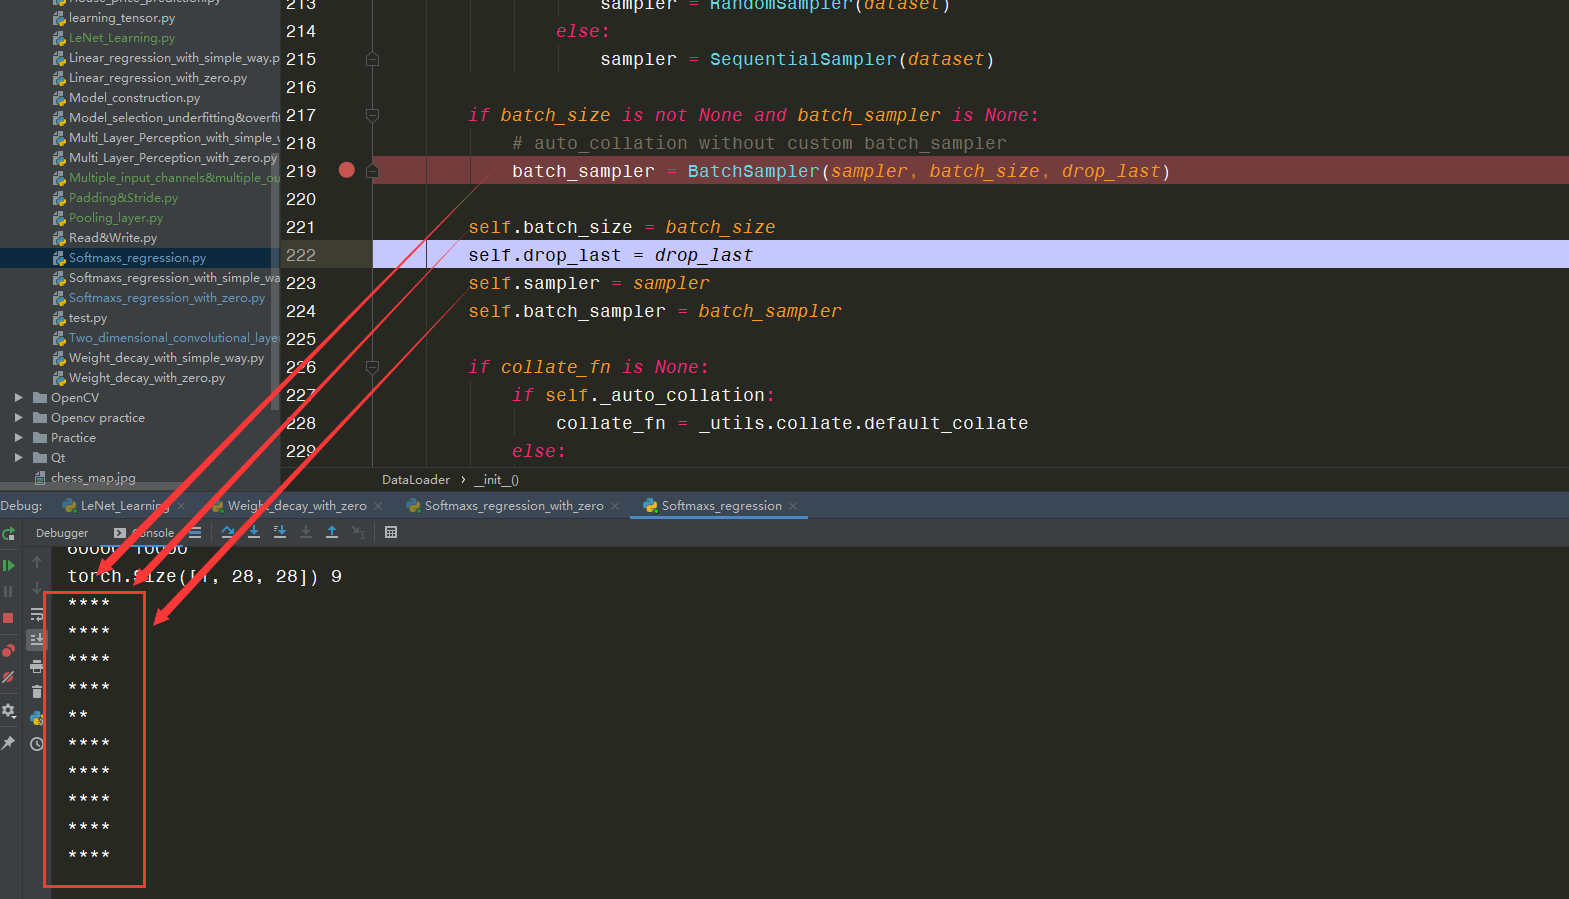Toggle soft-wrap in the console
Viewport: 1569px width, 899px height.
(x=37, y=614)
